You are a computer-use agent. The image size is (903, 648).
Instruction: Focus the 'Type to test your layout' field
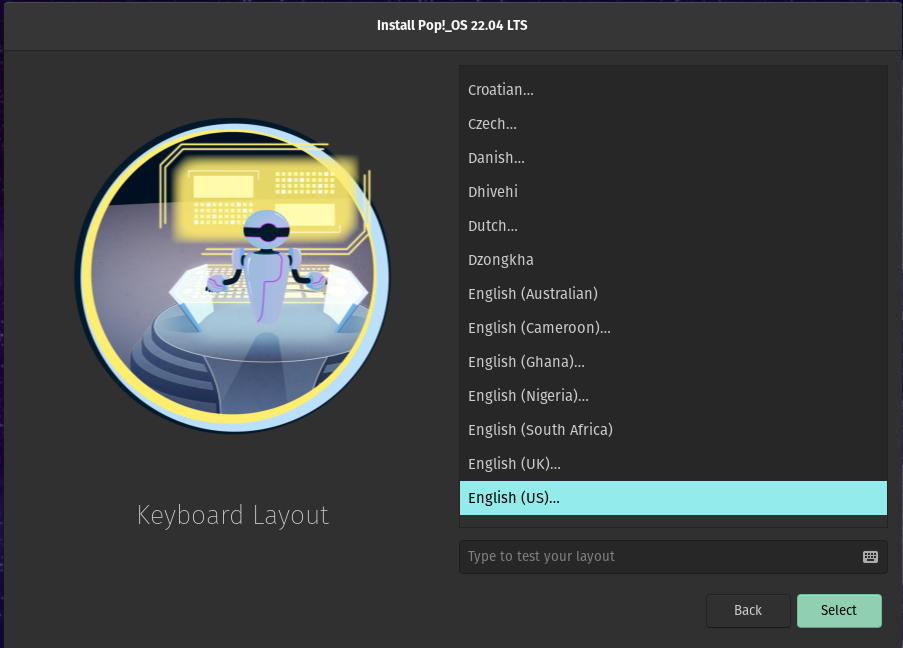(x=673, y=556)
